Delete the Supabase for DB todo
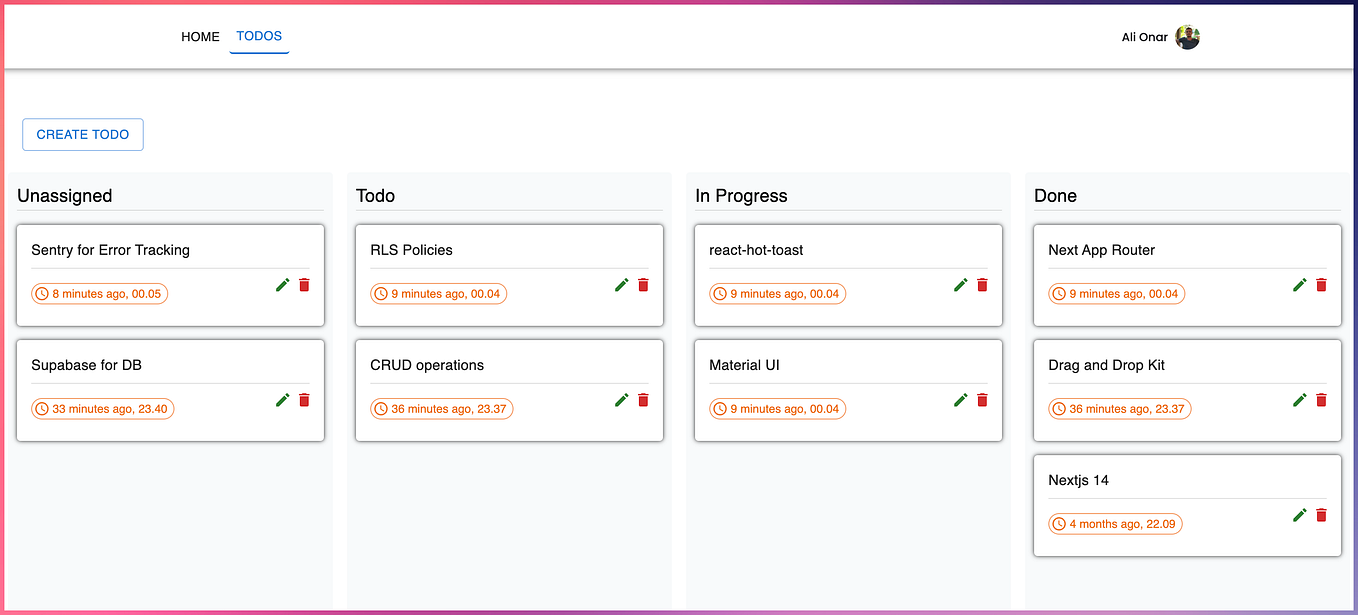Viewport: 1358px width, 615px height. [304, 399]
